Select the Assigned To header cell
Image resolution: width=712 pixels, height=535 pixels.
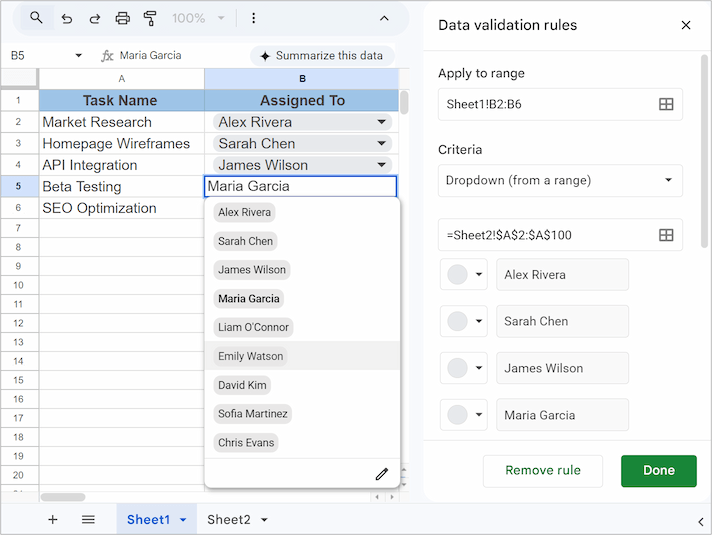[302, 100]
